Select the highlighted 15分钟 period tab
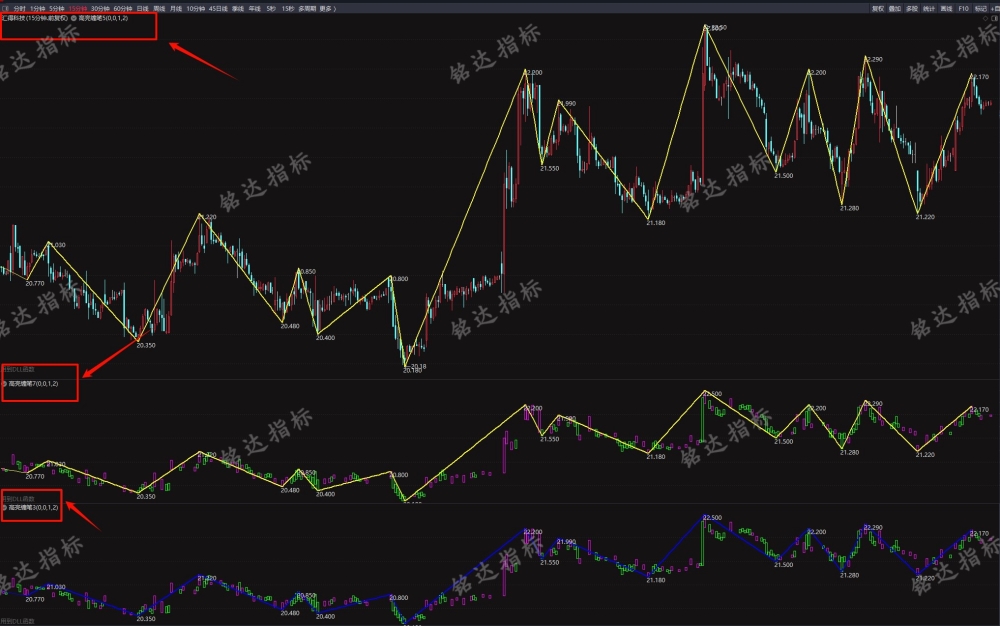The width and height of the screenshot is (1000, 626). (x=78, y=9)
